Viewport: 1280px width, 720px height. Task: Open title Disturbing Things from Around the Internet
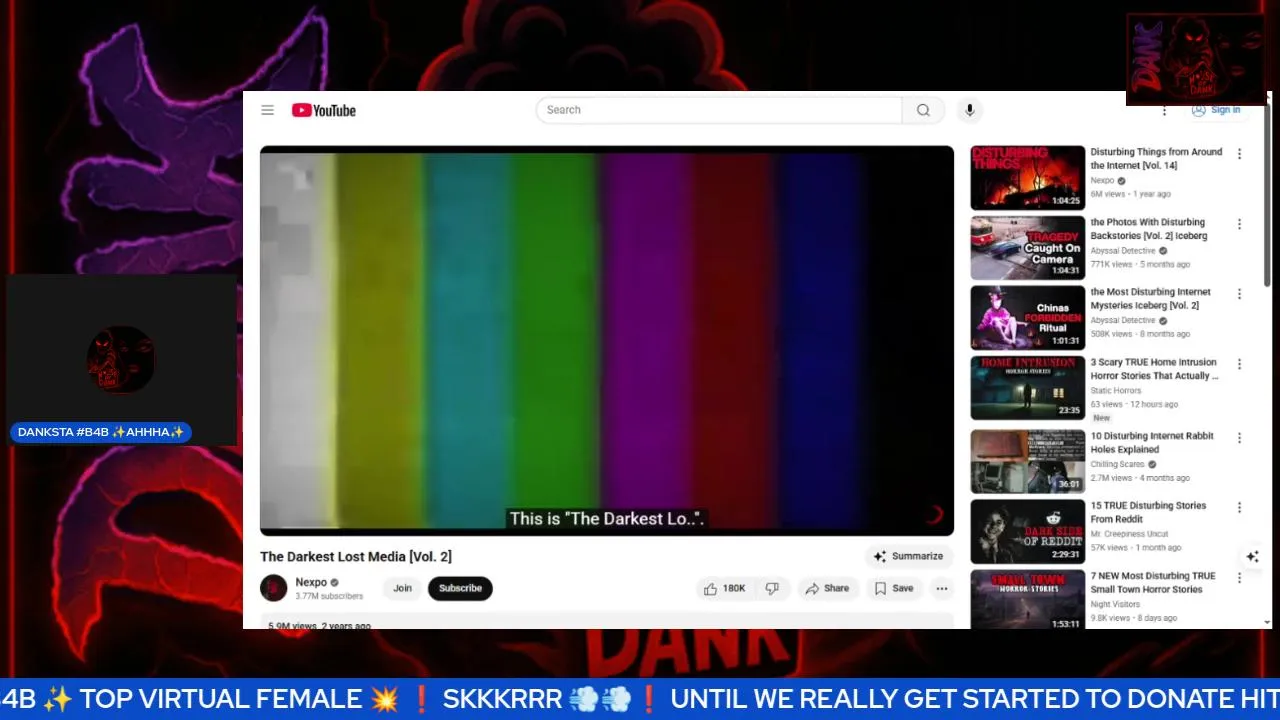1156,158
